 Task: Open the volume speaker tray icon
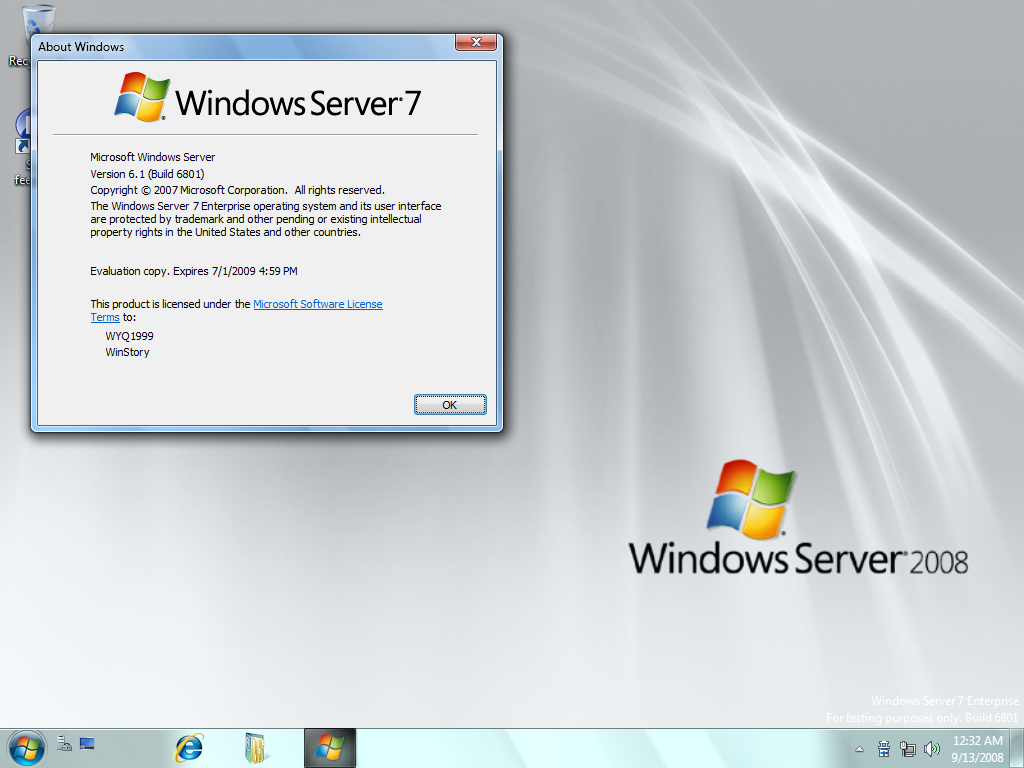(x=932, y=748)
